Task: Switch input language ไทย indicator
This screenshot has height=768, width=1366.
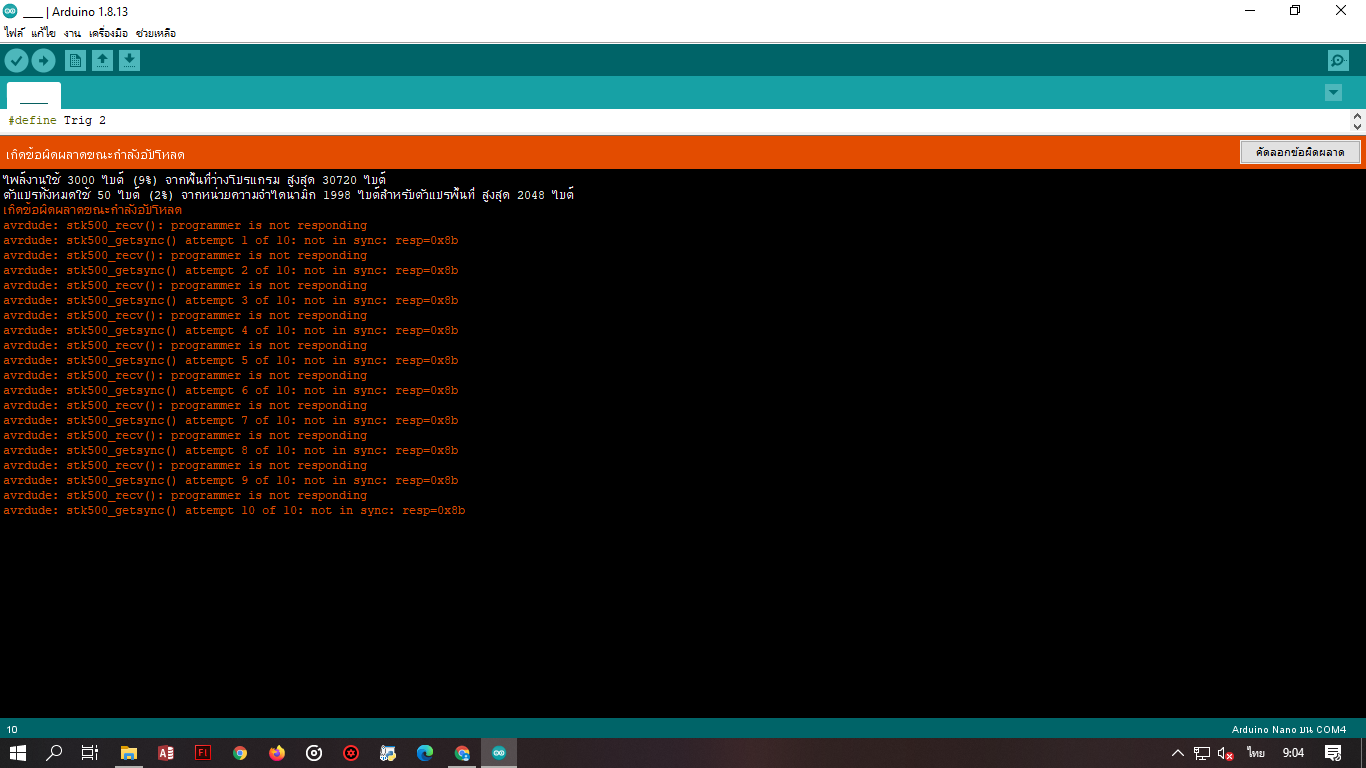Action: click(x=1256, y=753)
